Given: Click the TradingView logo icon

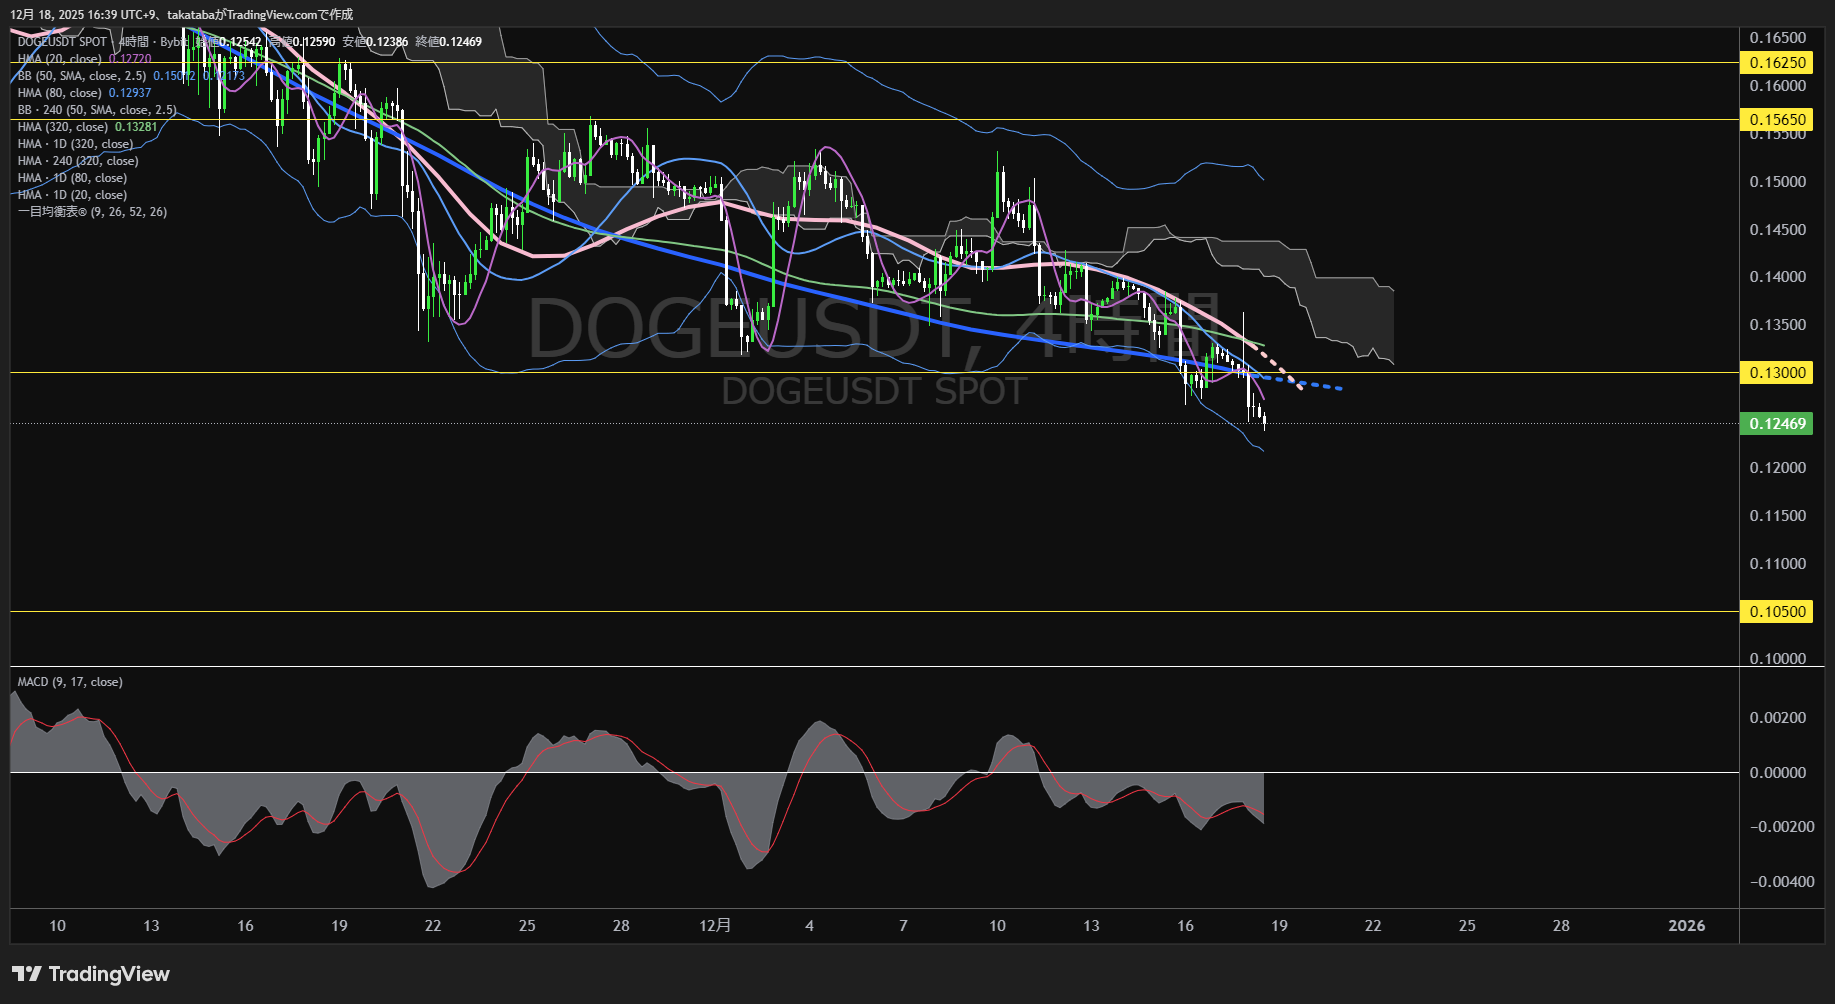Looking at the screenshot, I should [27, 974].
